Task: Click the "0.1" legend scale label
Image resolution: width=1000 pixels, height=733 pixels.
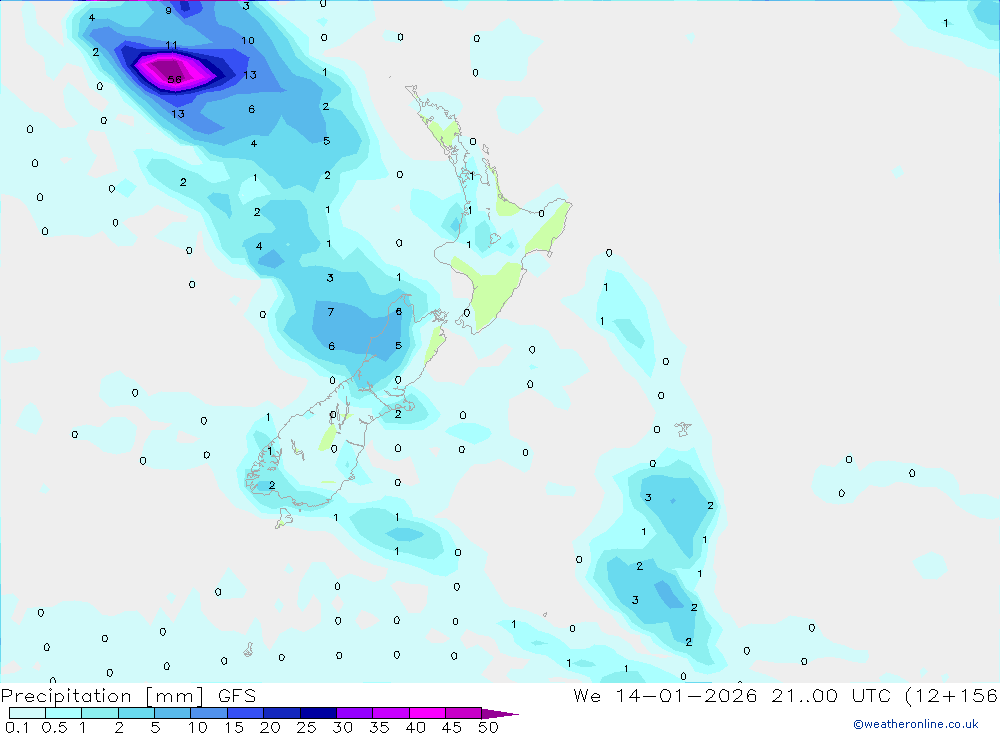Action: pyautogui.click(x=17, y=727)
